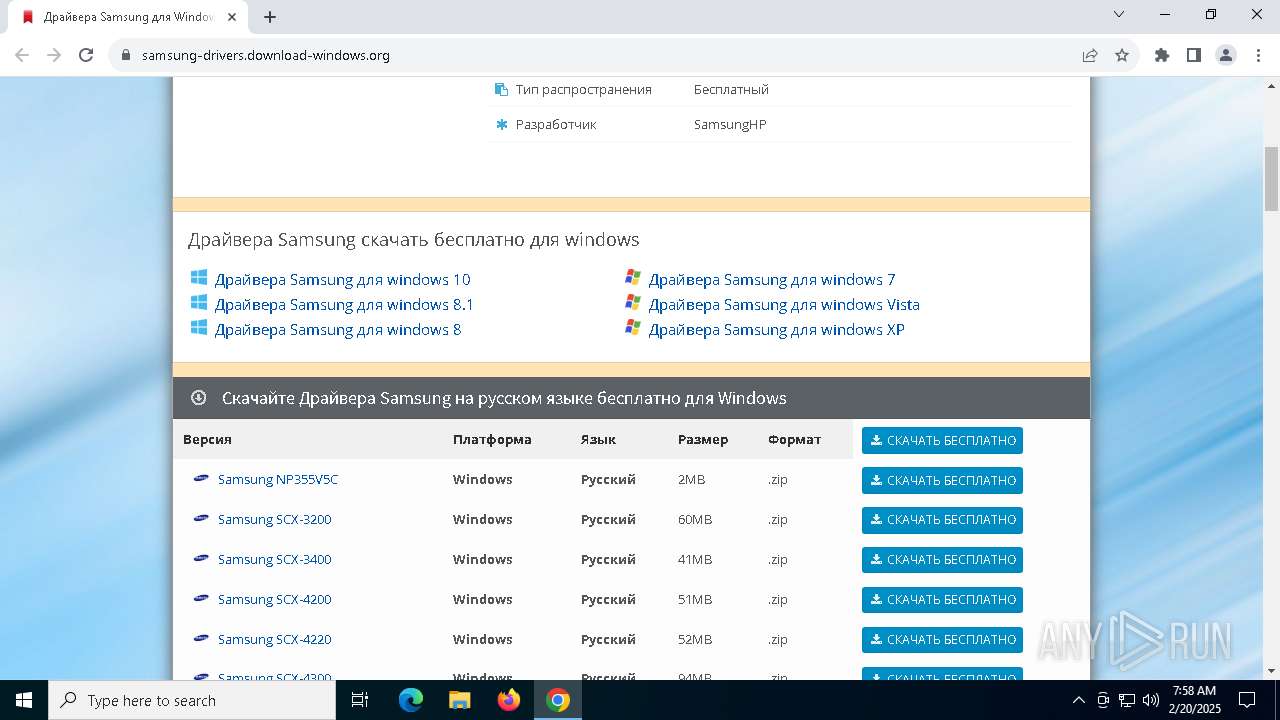Viewport: 1280px width, 720px height.
Task: Click the share page icon
Action: [1090, 55]
